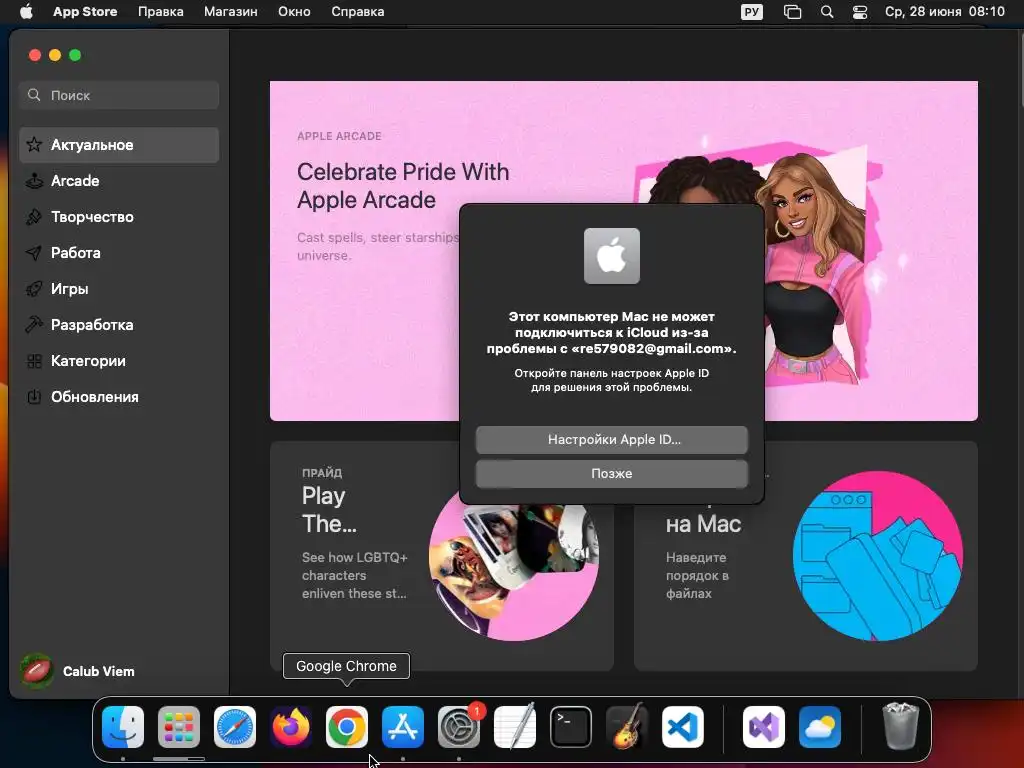This screenshot has width=1024, height=768.
Task: Open the App Store menu
Action: (85, 12)
